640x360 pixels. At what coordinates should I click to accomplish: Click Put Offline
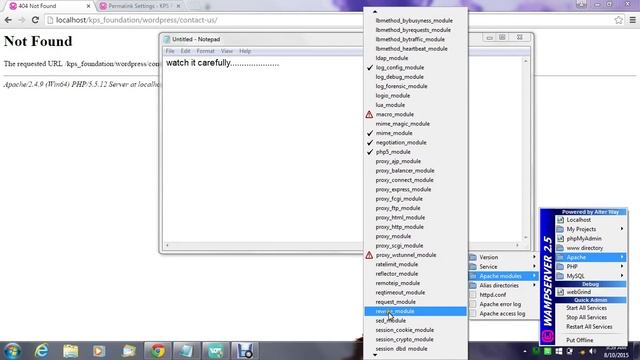point(591,340)
